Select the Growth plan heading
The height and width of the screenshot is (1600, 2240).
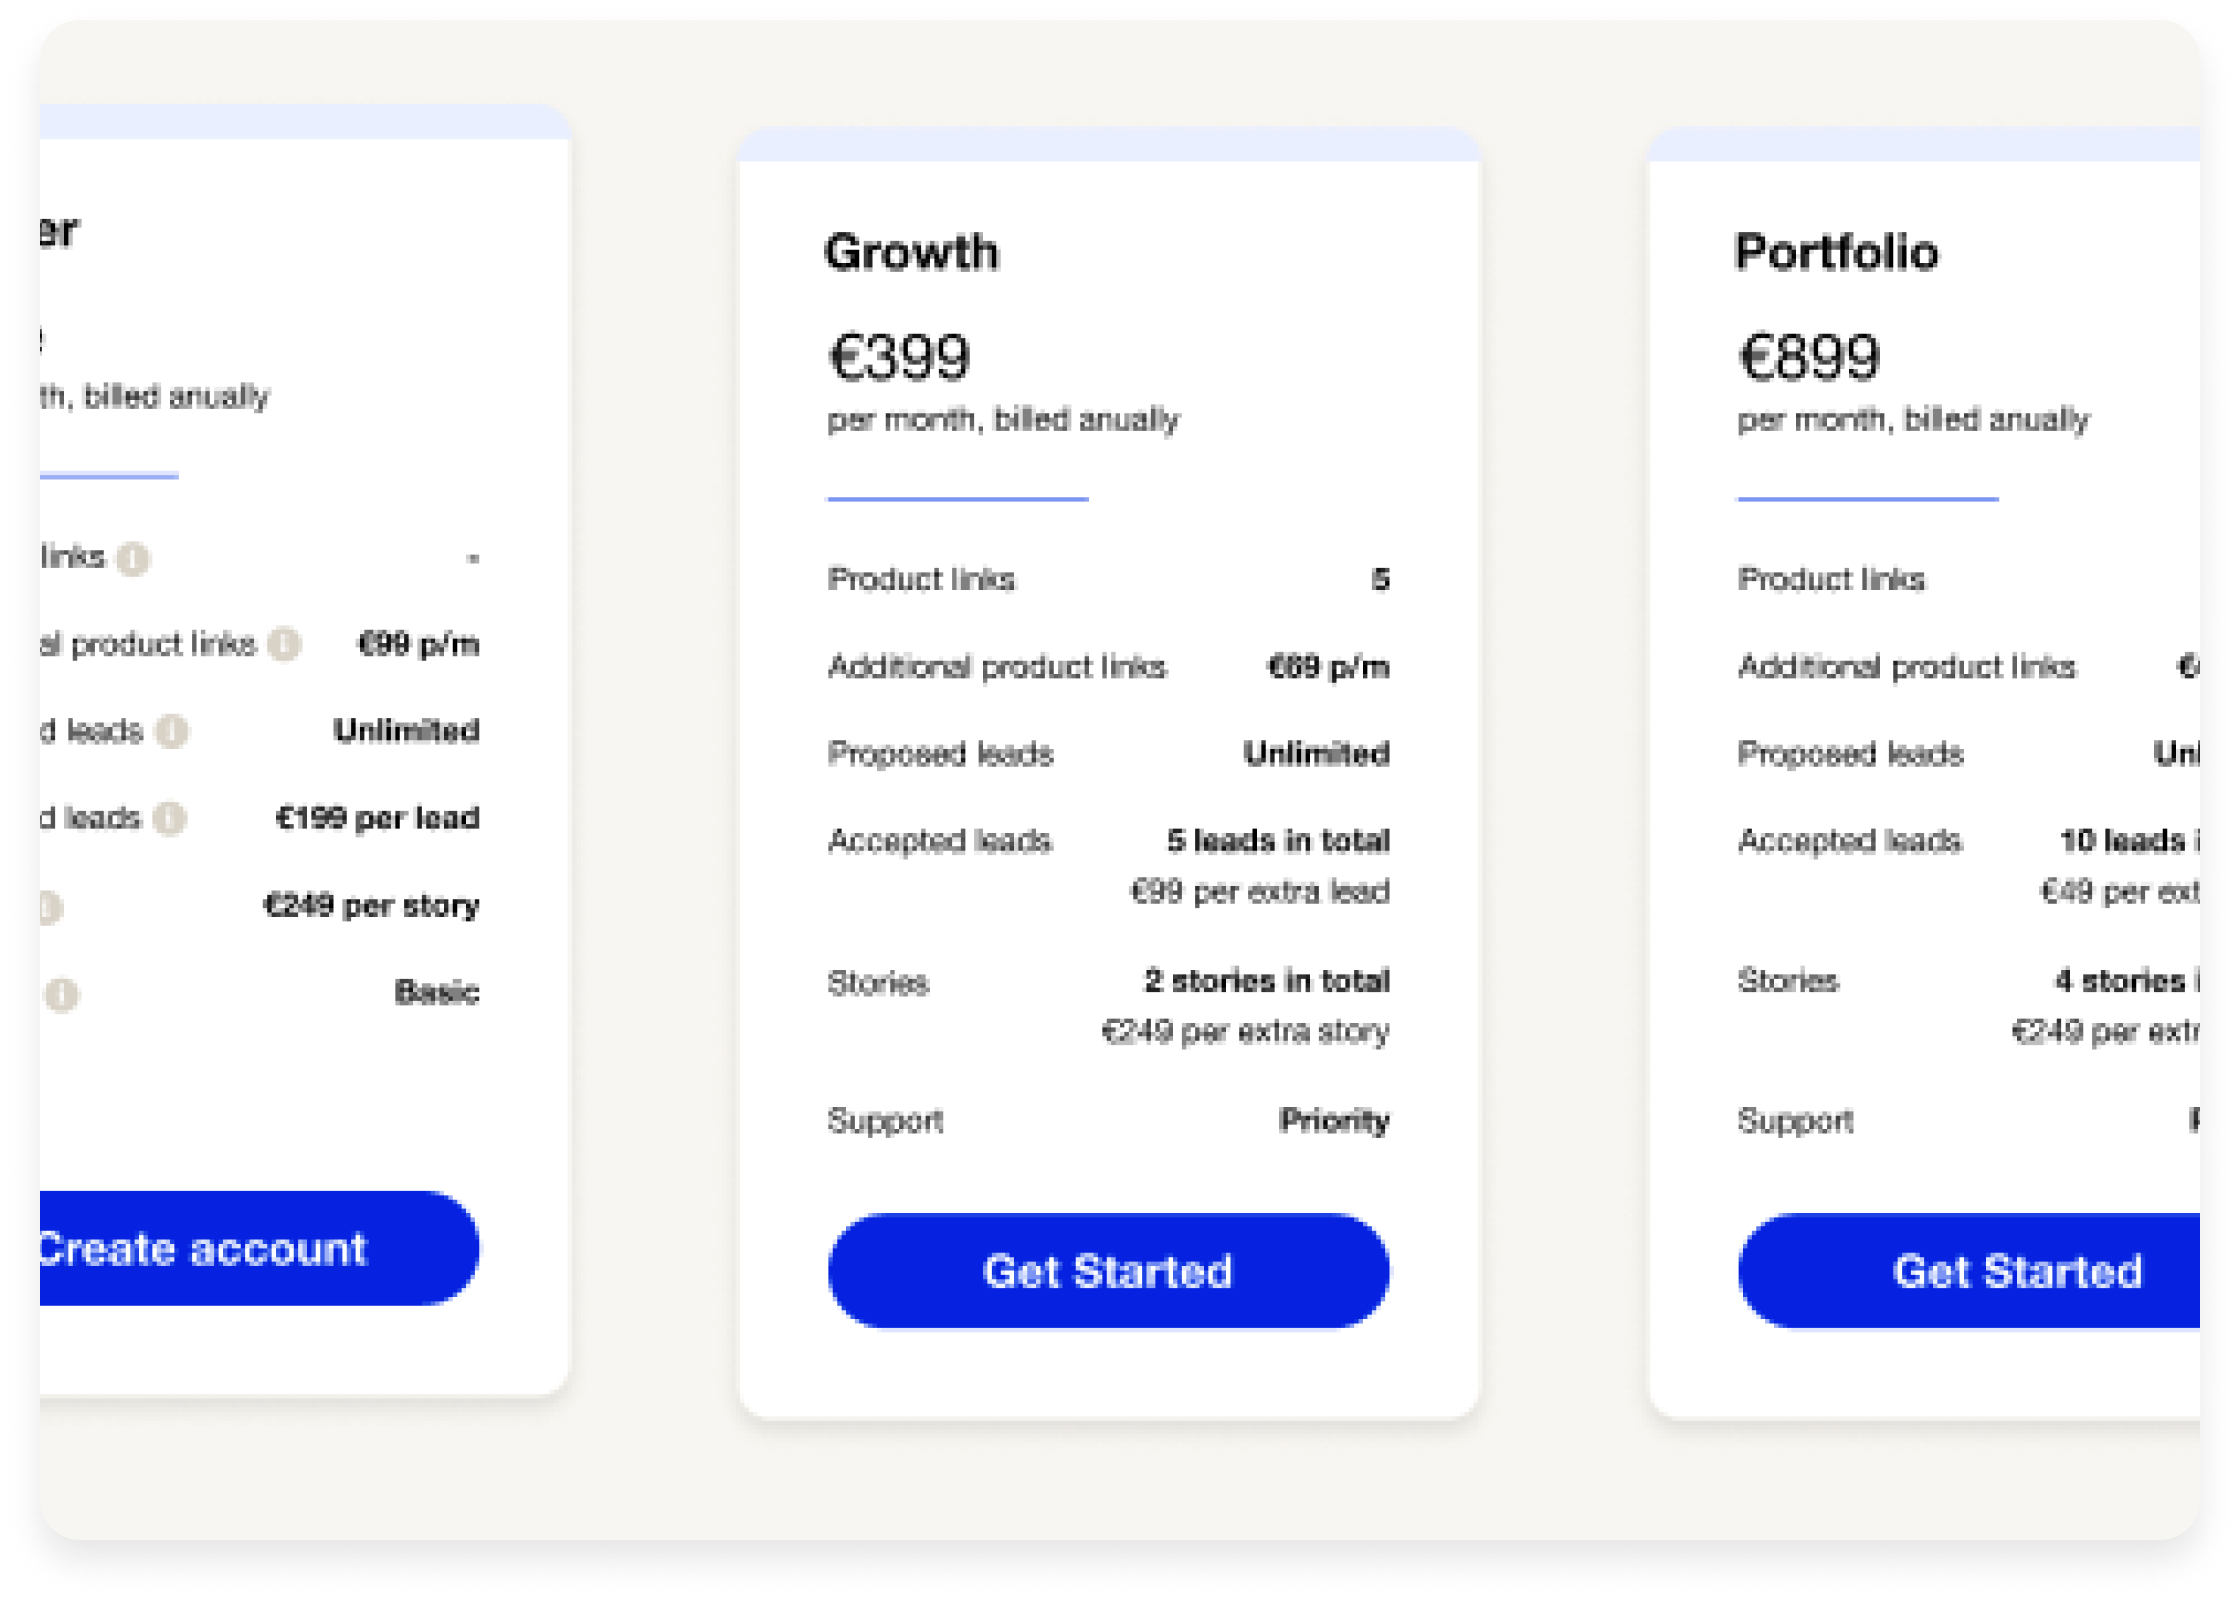coord(911,252)
